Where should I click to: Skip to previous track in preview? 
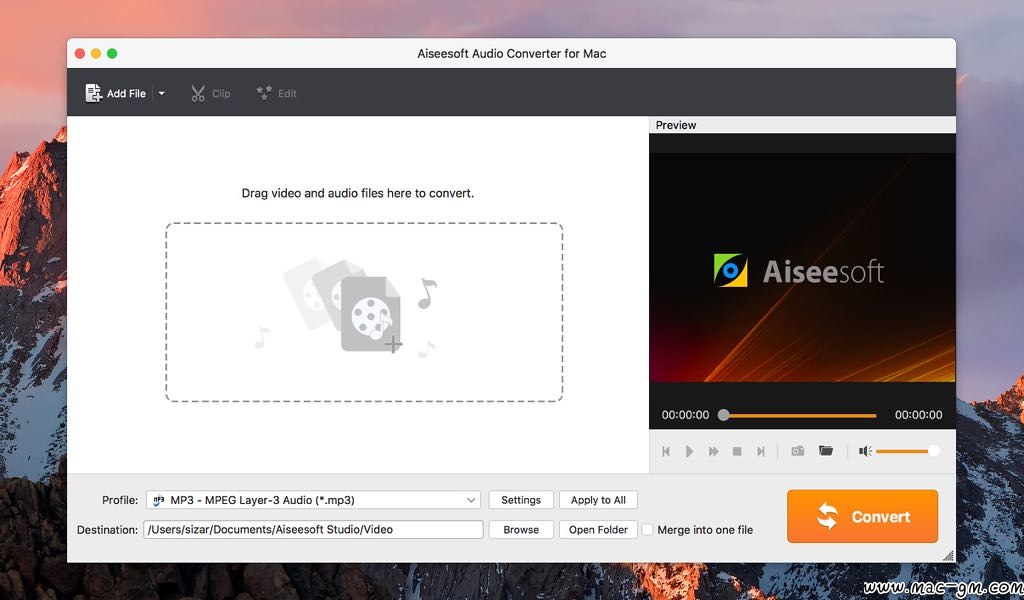click(666, 451)
